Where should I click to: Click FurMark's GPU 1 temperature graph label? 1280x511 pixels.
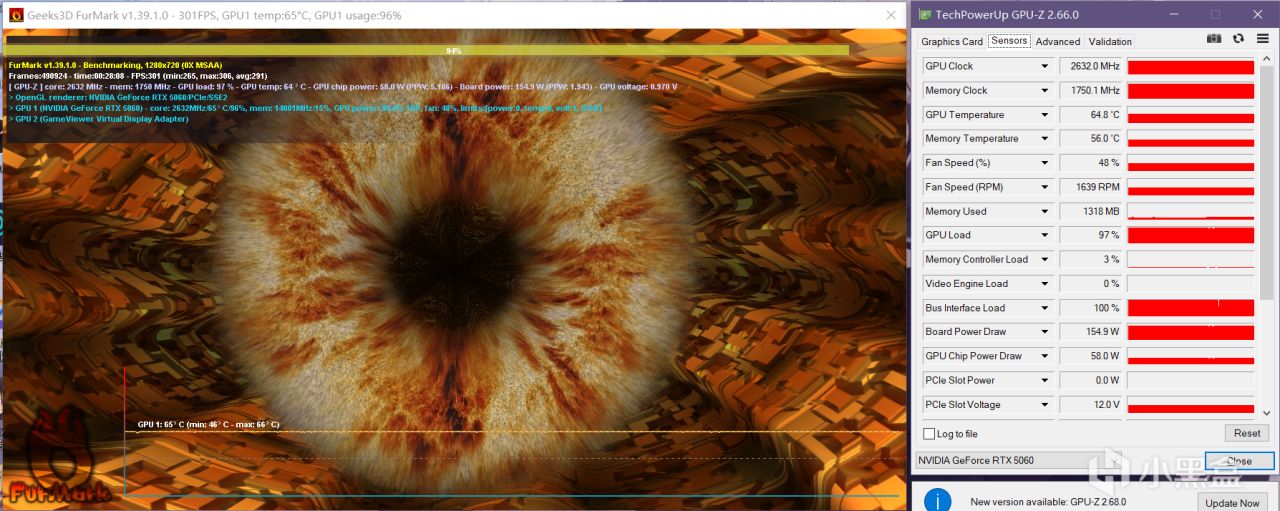tap(208, 424)
